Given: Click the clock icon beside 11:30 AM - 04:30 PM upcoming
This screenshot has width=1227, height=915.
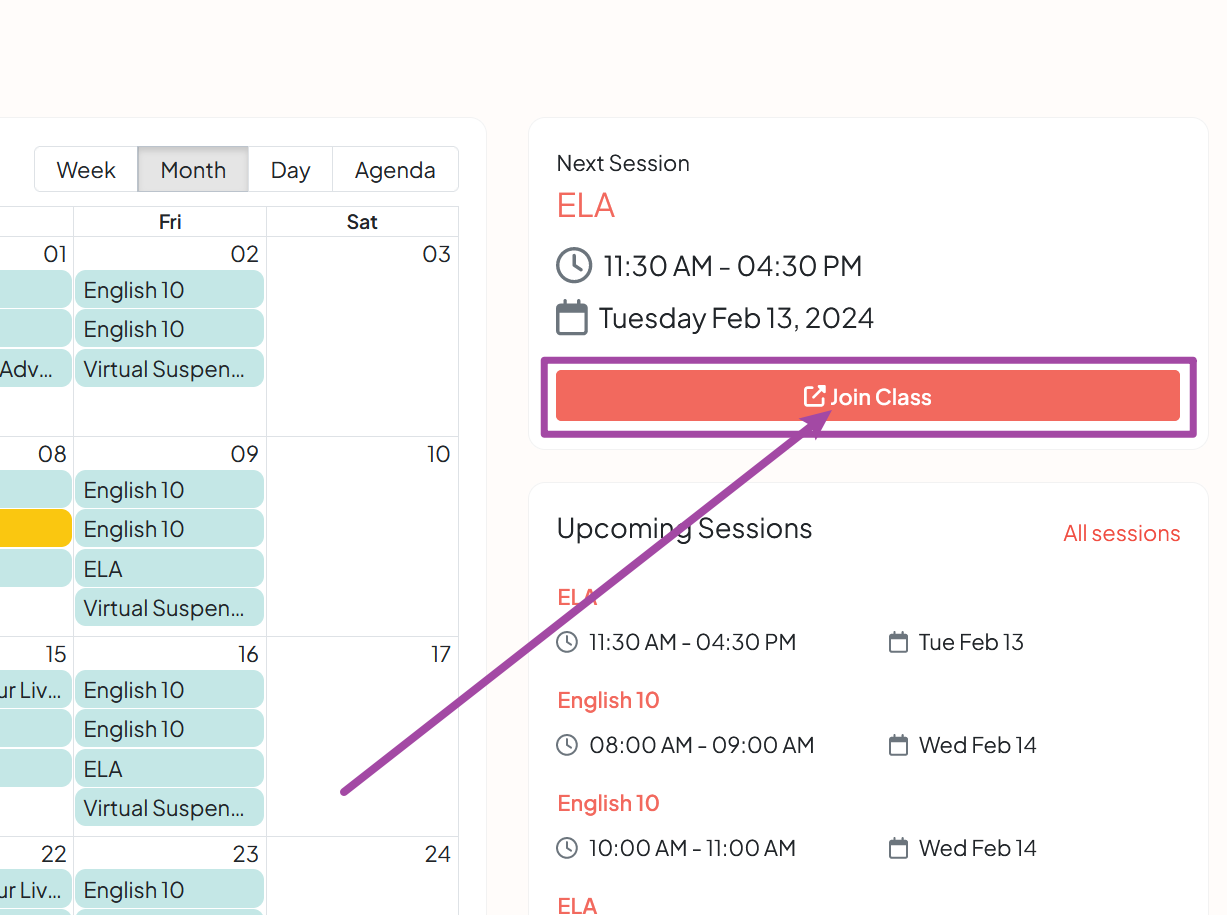Looking at the screenshot, I should 567,642.
